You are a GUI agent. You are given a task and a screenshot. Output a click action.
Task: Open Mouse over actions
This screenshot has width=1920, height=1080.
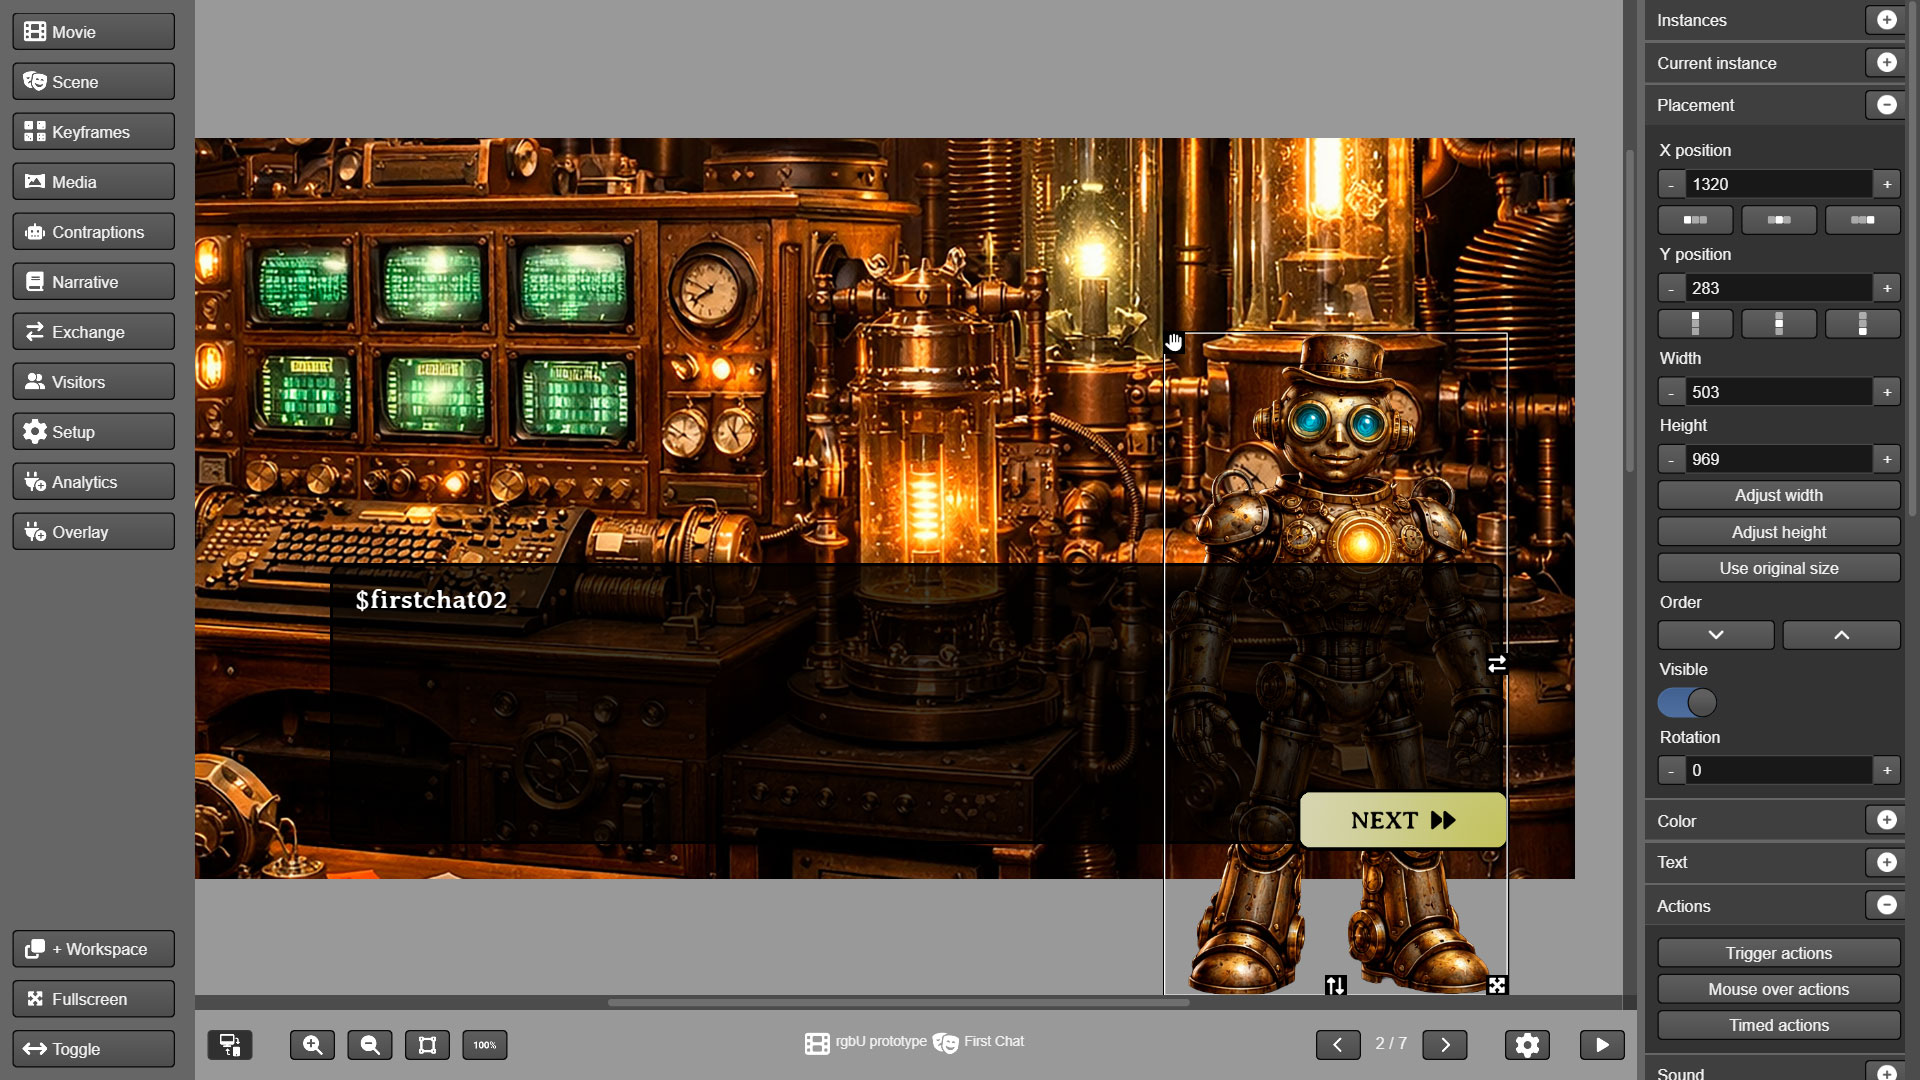[x=1778, y=989]
